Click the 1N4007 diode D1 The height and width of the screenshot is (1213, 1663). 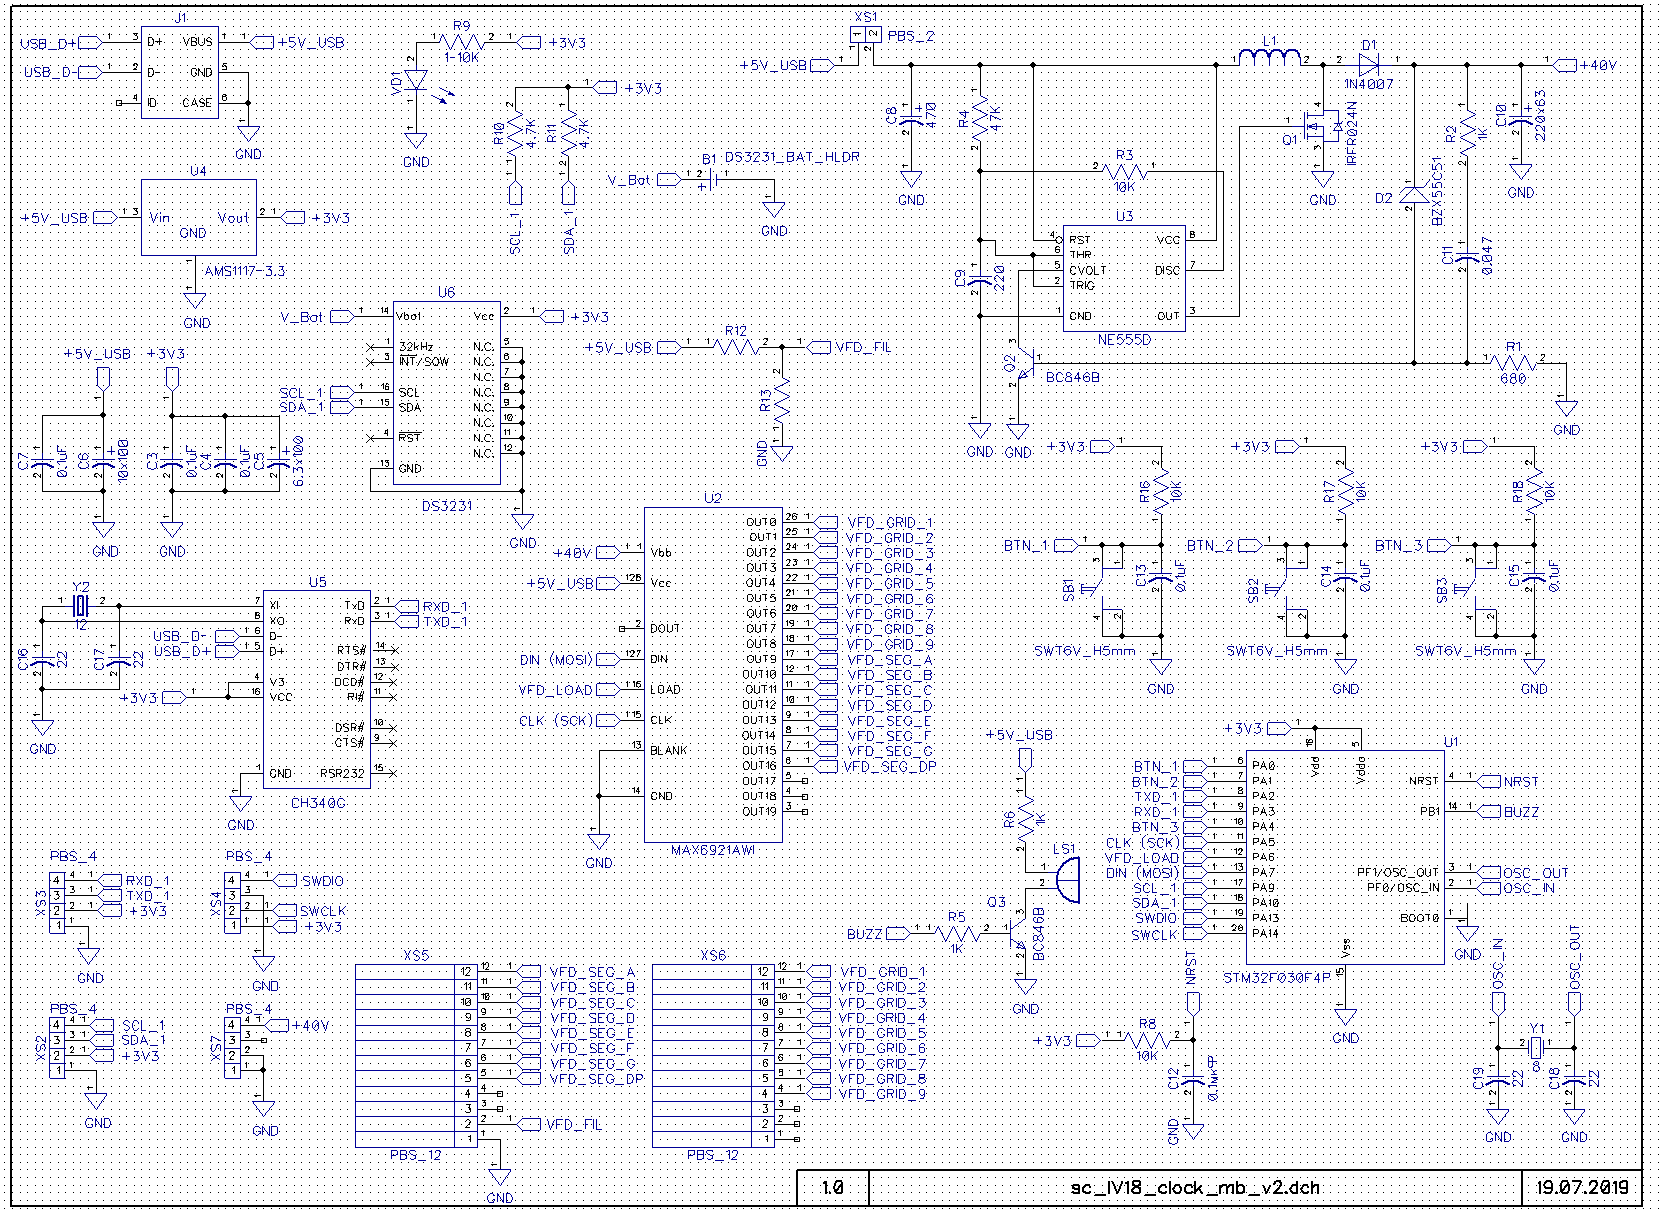pyautogui.click(x=1369, y=61)
